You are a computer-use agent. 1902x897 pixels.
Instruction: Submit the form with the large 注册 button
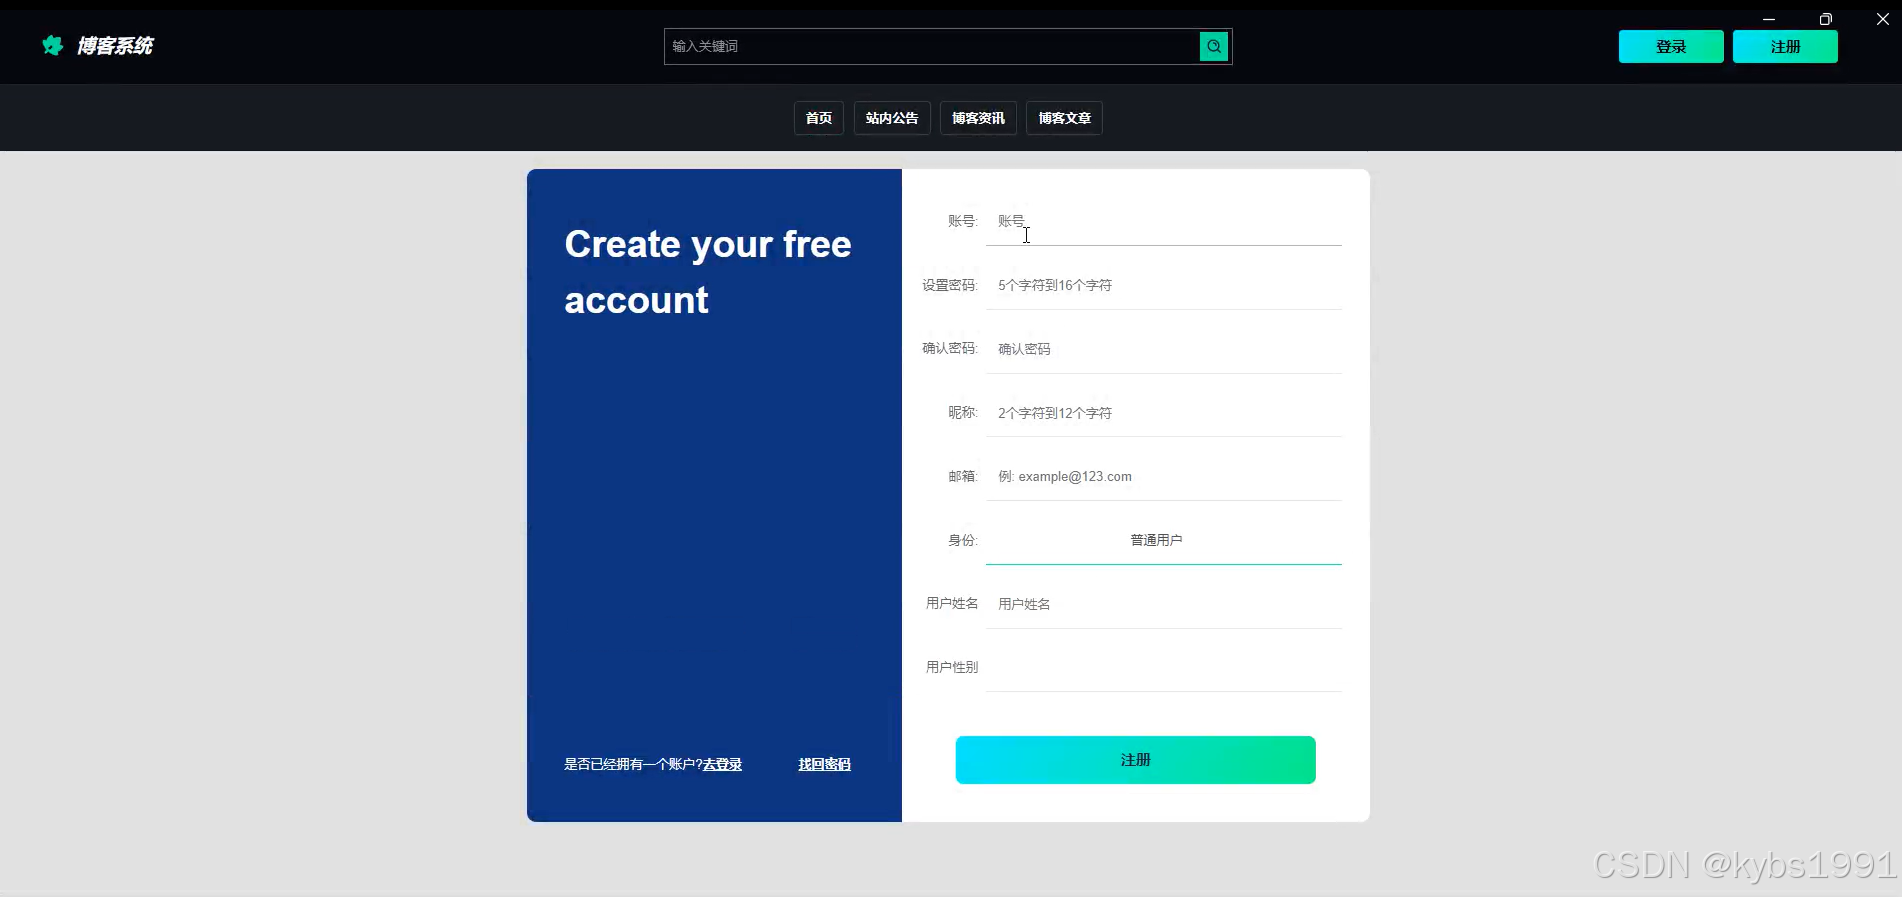(1135, 760)
